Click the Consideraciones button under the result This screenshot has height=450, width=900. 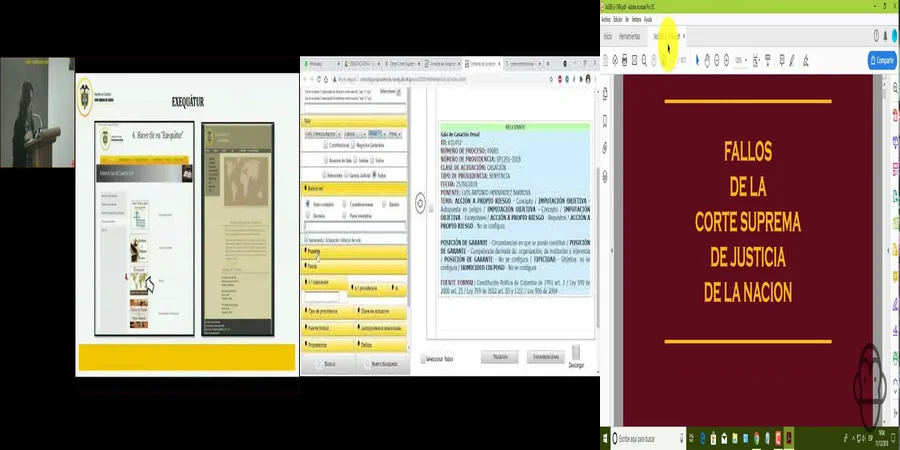tap(545, 357)
